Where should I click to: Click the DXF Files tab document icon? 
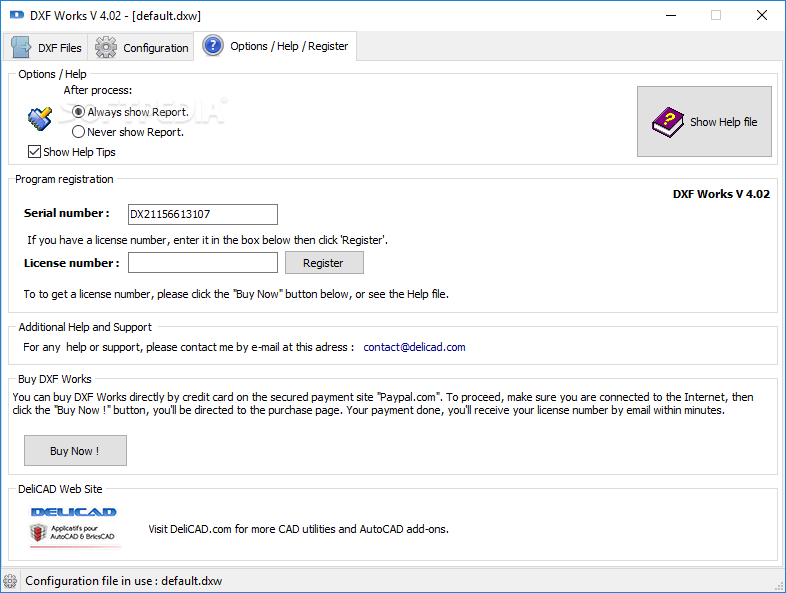(21, 47)
